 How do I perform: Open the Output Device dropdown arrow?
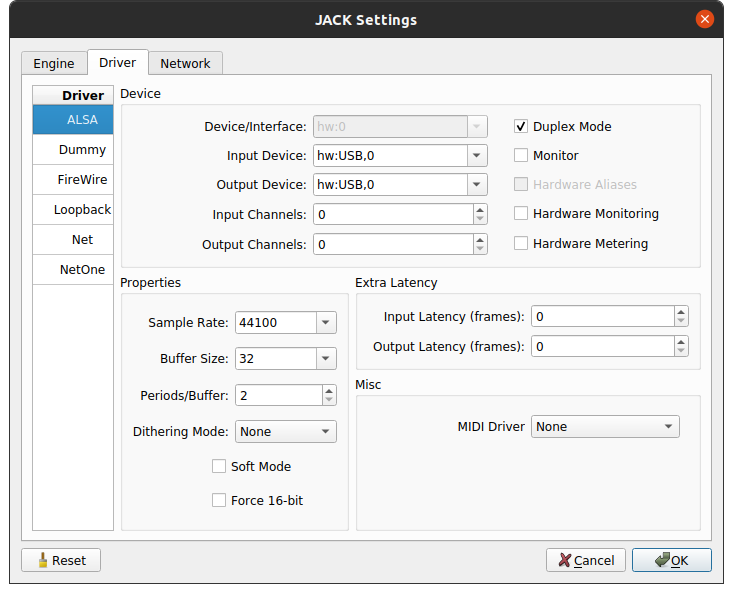tap(477, 185)
